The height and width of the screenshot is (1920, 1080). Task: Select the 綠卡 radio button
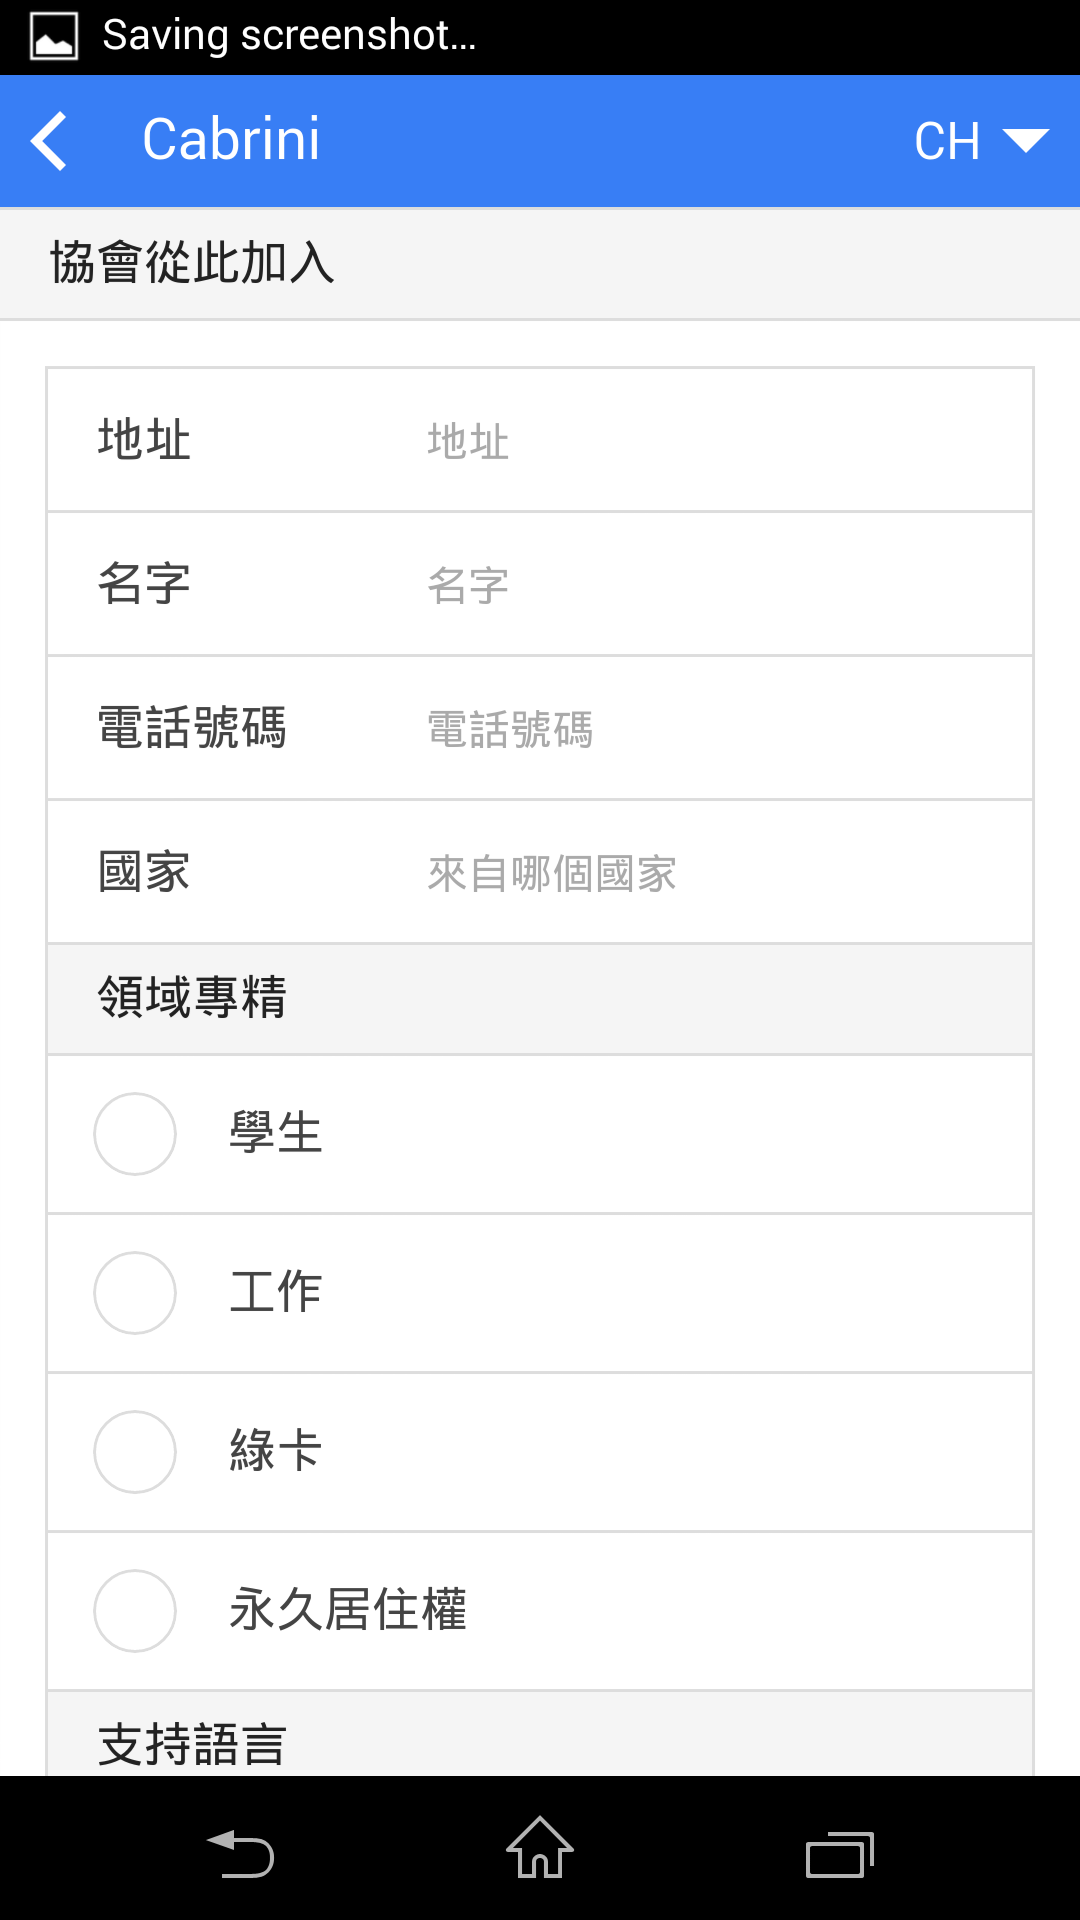tap(135, 1452)
